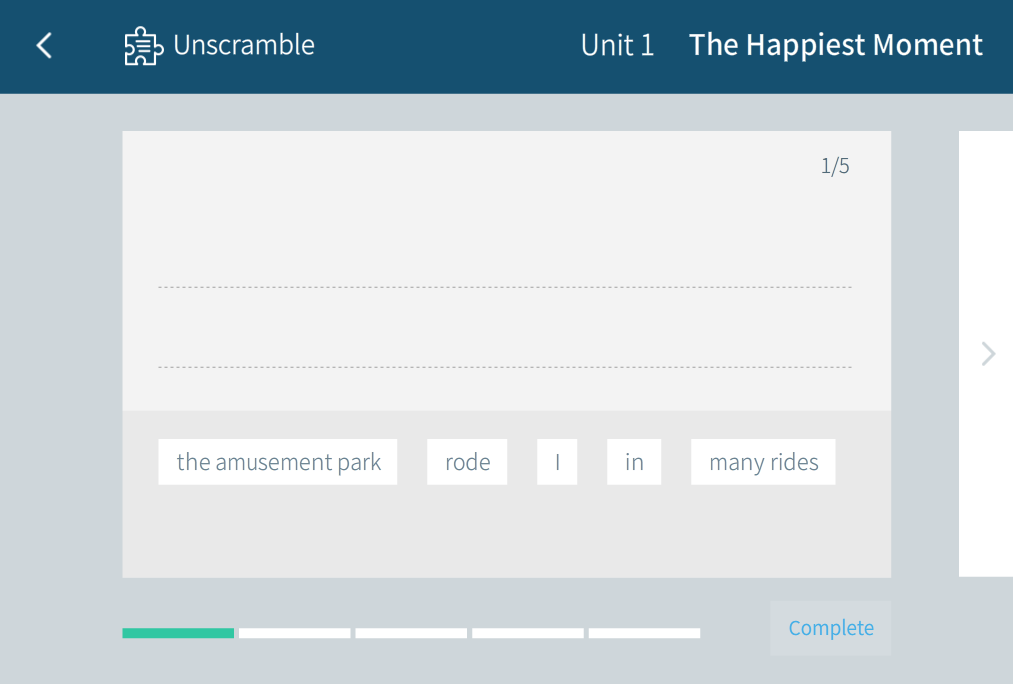Select the word tile "the amusement park"
The image size is (1013, 684).
pyautogui.click(x=278, y=462)
